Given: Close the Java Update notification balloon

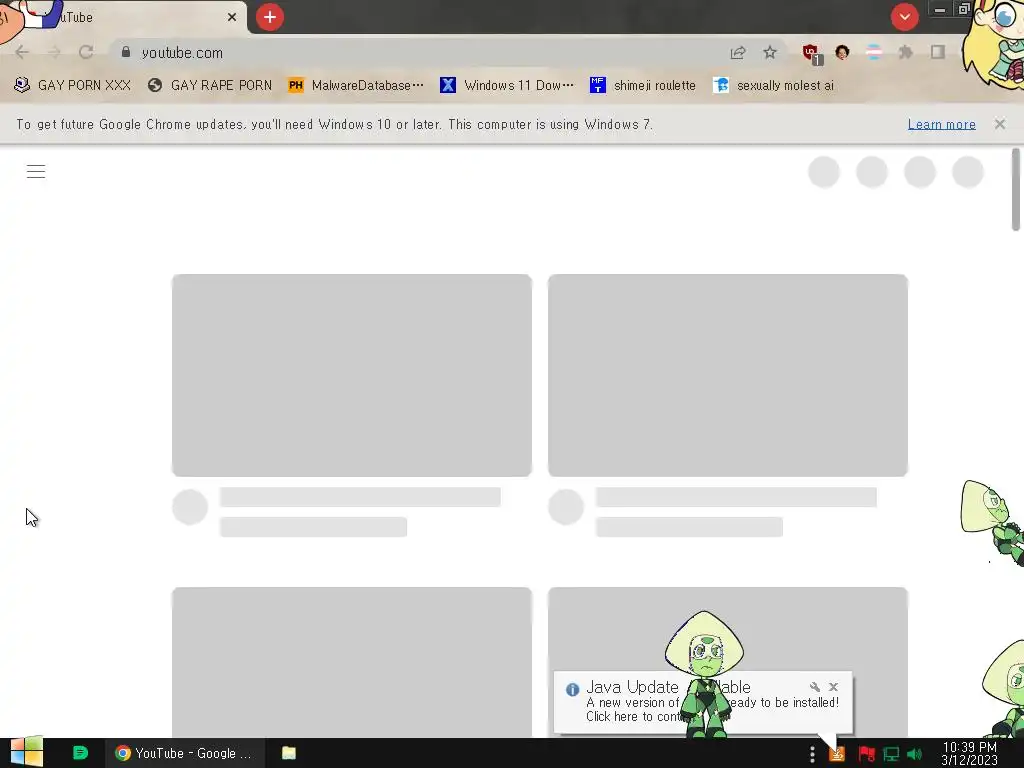Looking at the screenshot, I should click(833, 687).
